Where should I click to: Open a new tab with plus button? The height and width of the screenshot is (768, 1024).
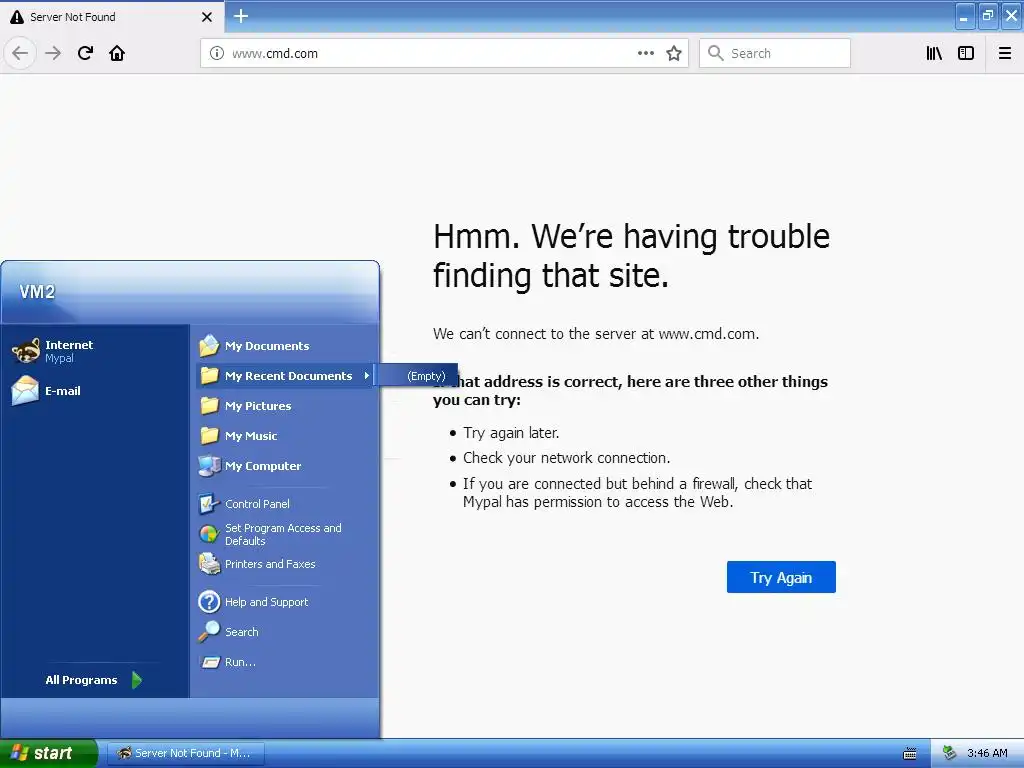point(240,16)
